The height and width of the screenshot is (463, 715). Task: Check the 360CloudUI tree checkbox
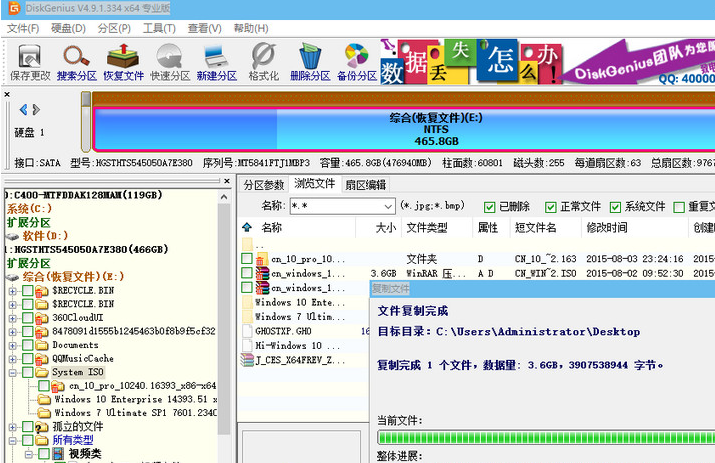pos(28,317)
